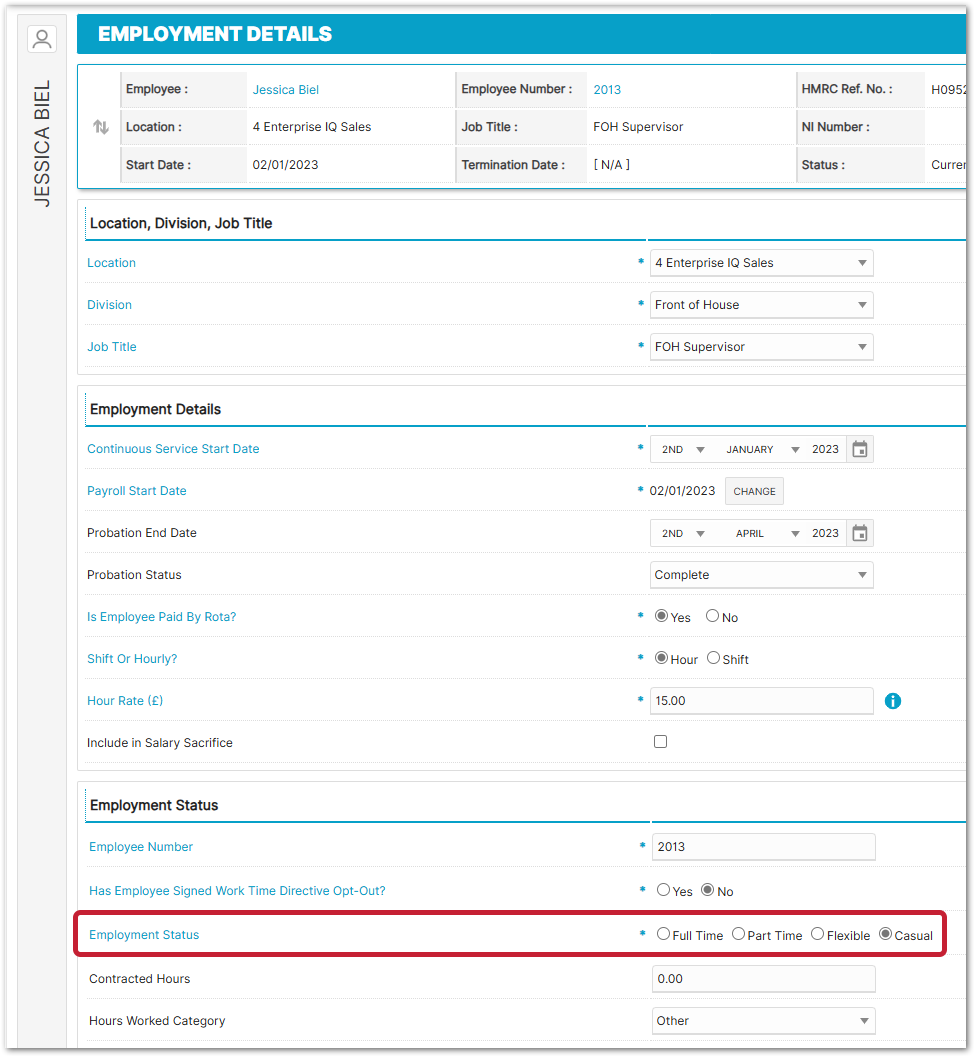Click the Contracted Hours input field

[763, 979]
